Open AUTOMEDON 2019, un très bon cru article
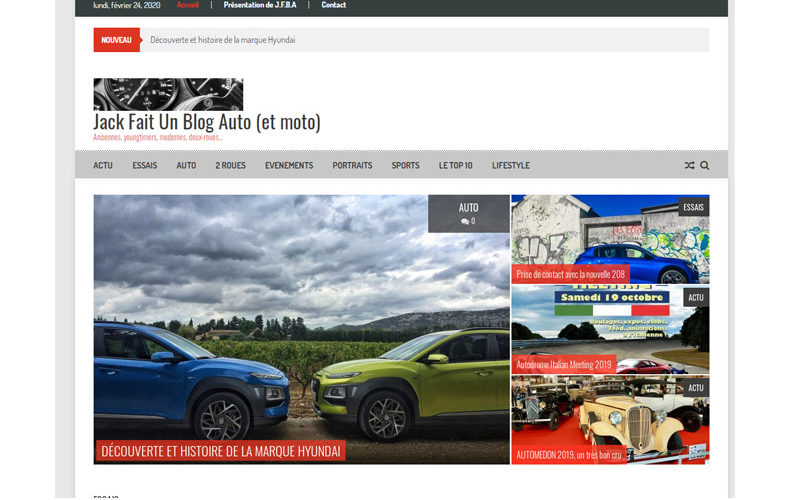800x500 pixels. click(568, 455)
